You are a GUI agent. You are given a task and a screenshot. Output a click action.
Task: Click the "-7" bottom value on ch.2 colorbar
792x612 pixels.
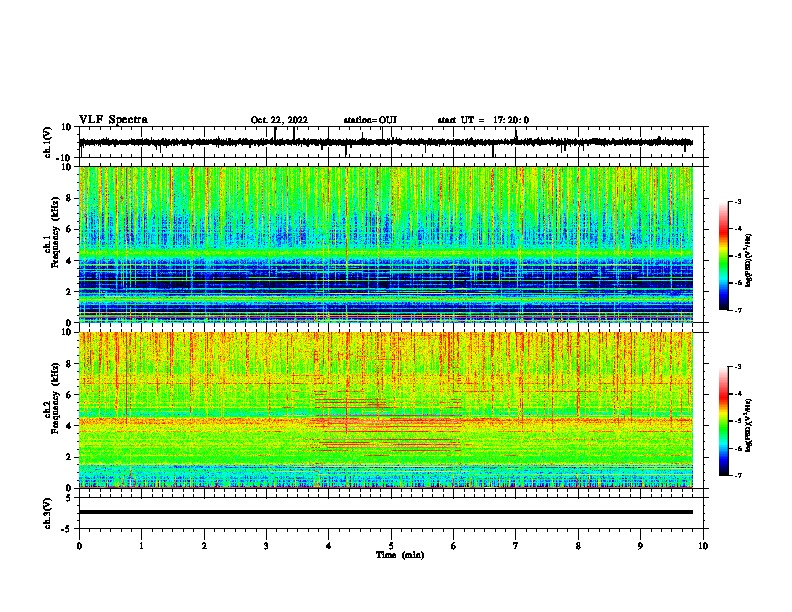738,476
